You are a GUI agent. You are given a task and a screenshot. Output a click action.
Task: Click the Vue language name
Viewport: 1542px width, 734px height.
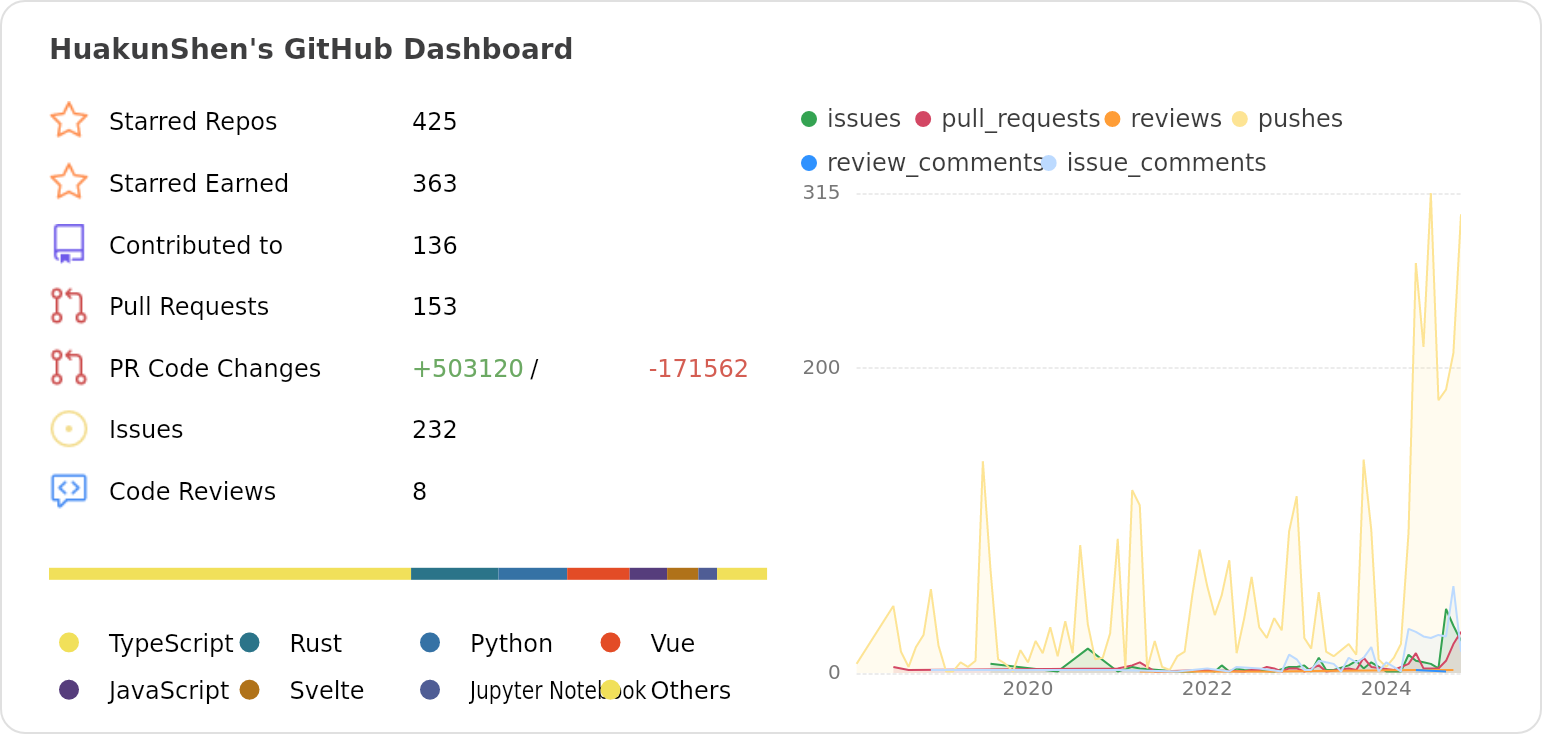click(x=673, y=644)
